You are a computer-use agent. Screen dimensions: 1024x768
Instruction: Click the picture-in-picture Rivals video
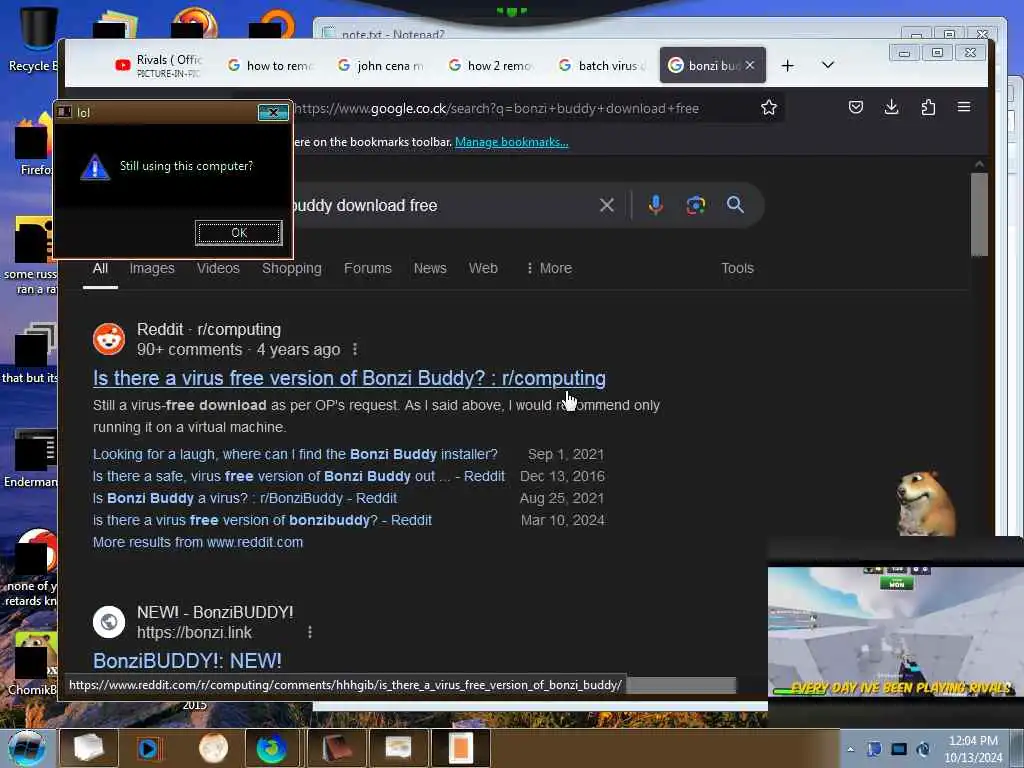pos(895,631)
